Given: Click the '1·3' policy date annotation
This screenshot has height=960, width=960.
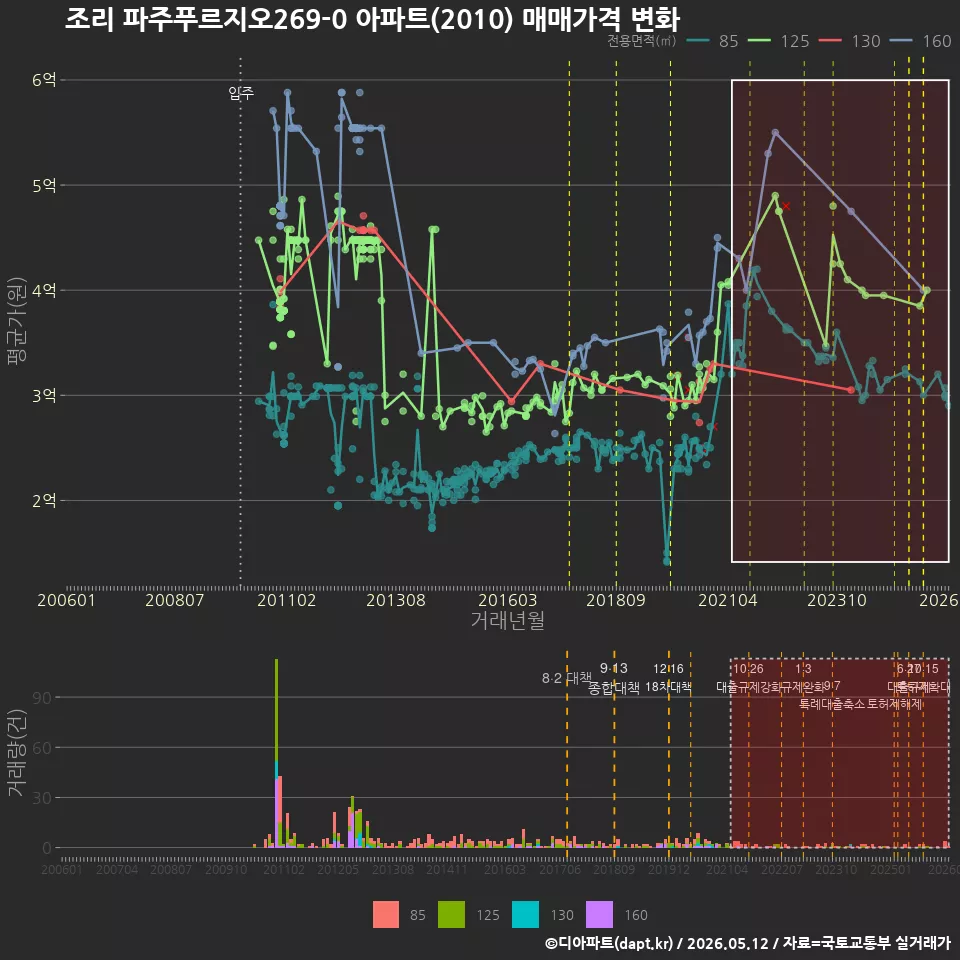Looking at the screenshot, I should [803, 669].
